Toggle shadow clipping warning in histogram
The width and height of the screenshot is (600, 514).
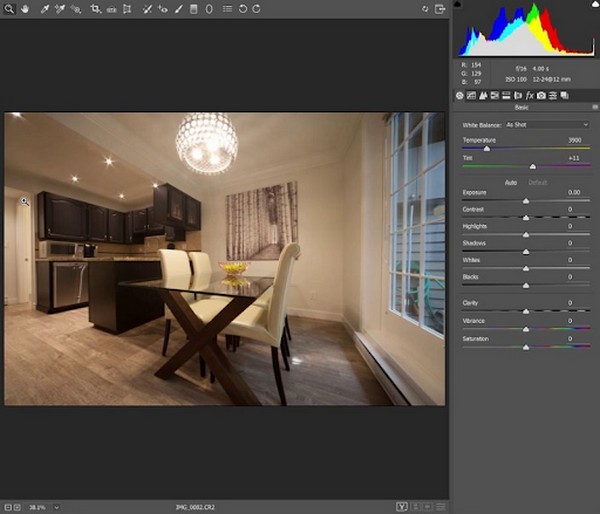click(458, 4)
